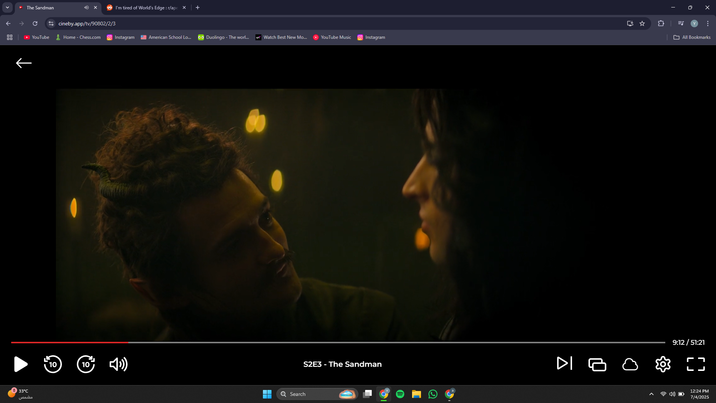Switch to the World's Edge Reddit tab

click(146, 8)
